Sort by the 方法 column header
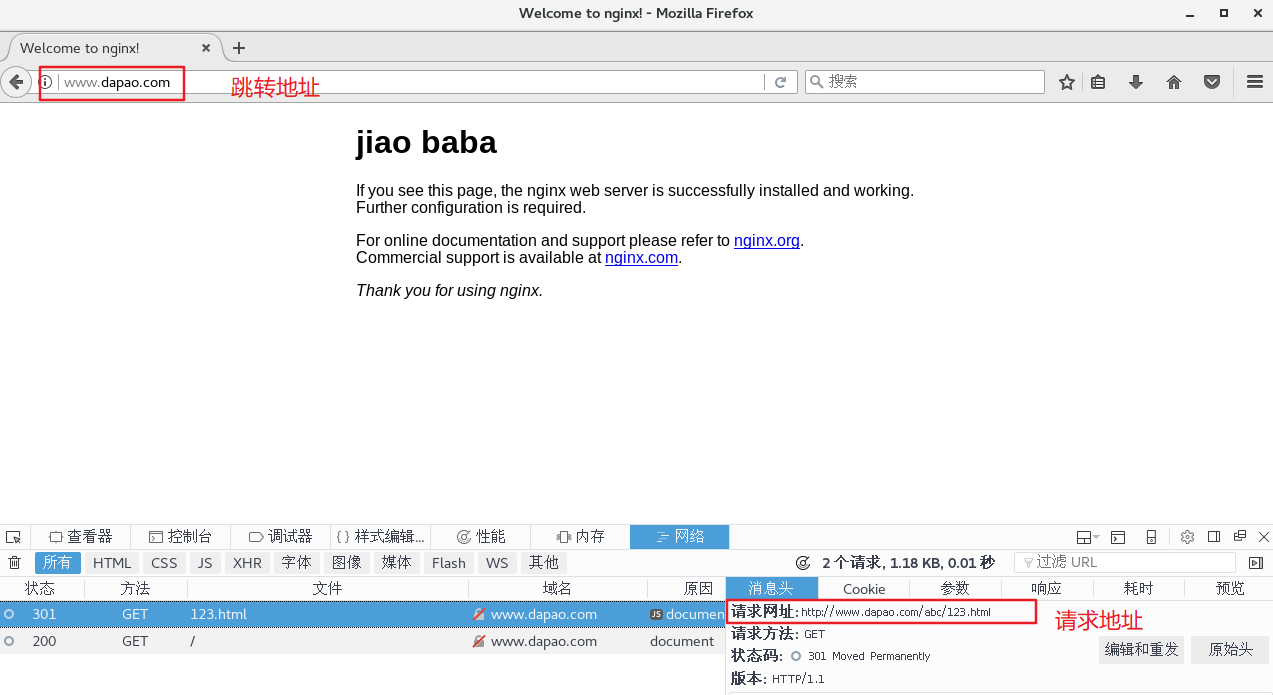Image resolution: width=1273 pixels, height=695 pixels. coord(135,588)
